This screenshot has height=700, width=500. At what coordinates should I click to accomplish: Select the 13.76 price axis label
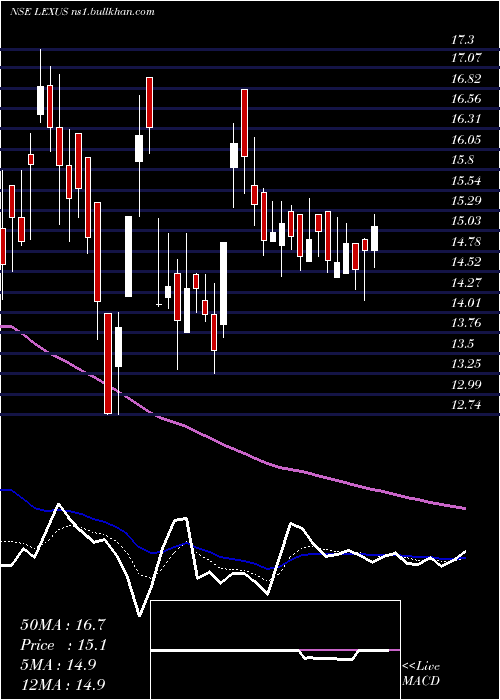(x=467, y=323)
